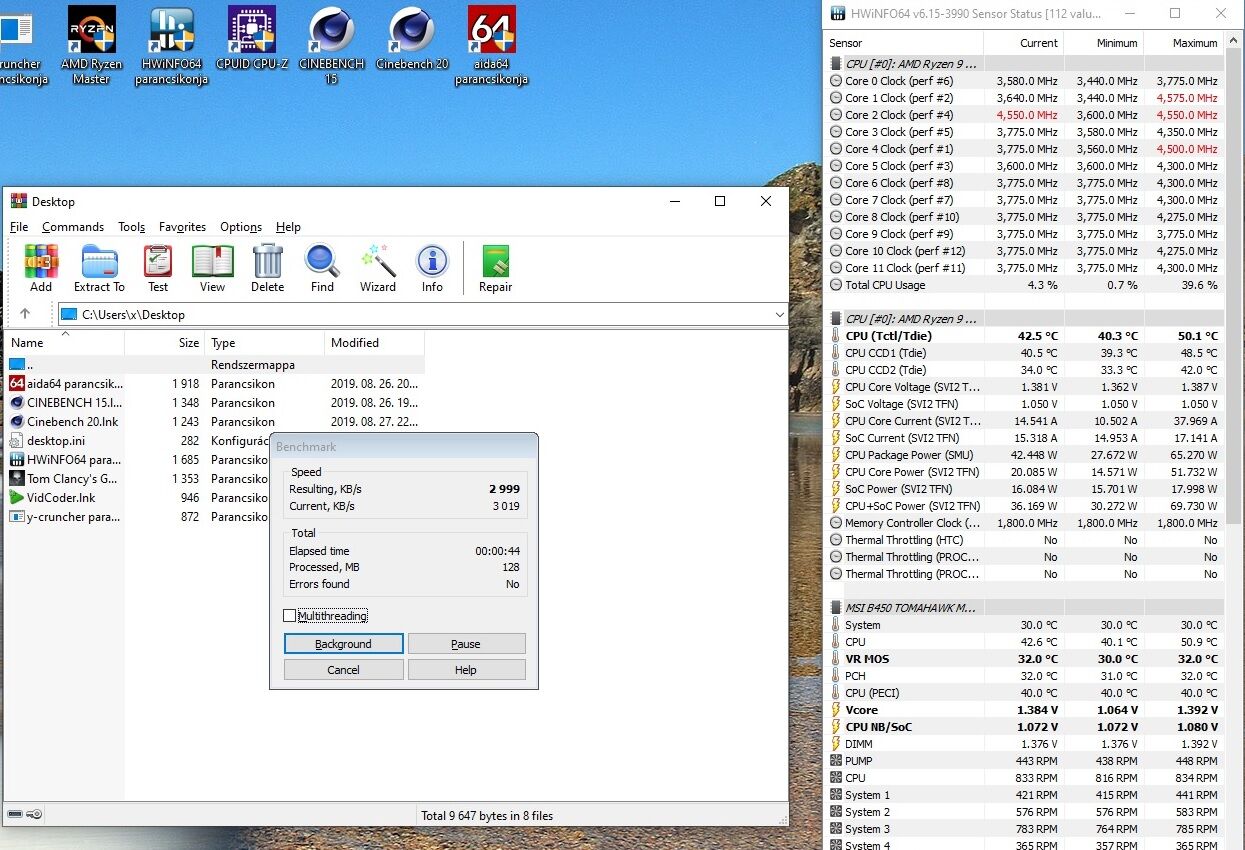Screen dimensions: 1245x850
Task: Click Core 2 Clock (perf #4) sensor row
Action: (x=1025, y=115)
